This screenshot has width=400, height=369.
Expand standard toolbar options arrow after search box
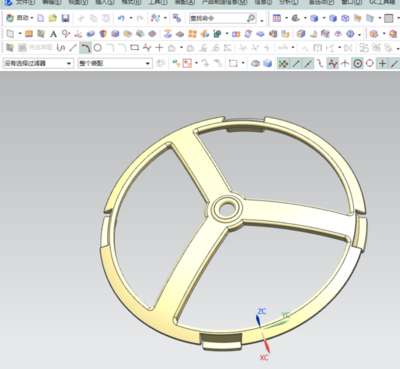(x=262, y=21)
